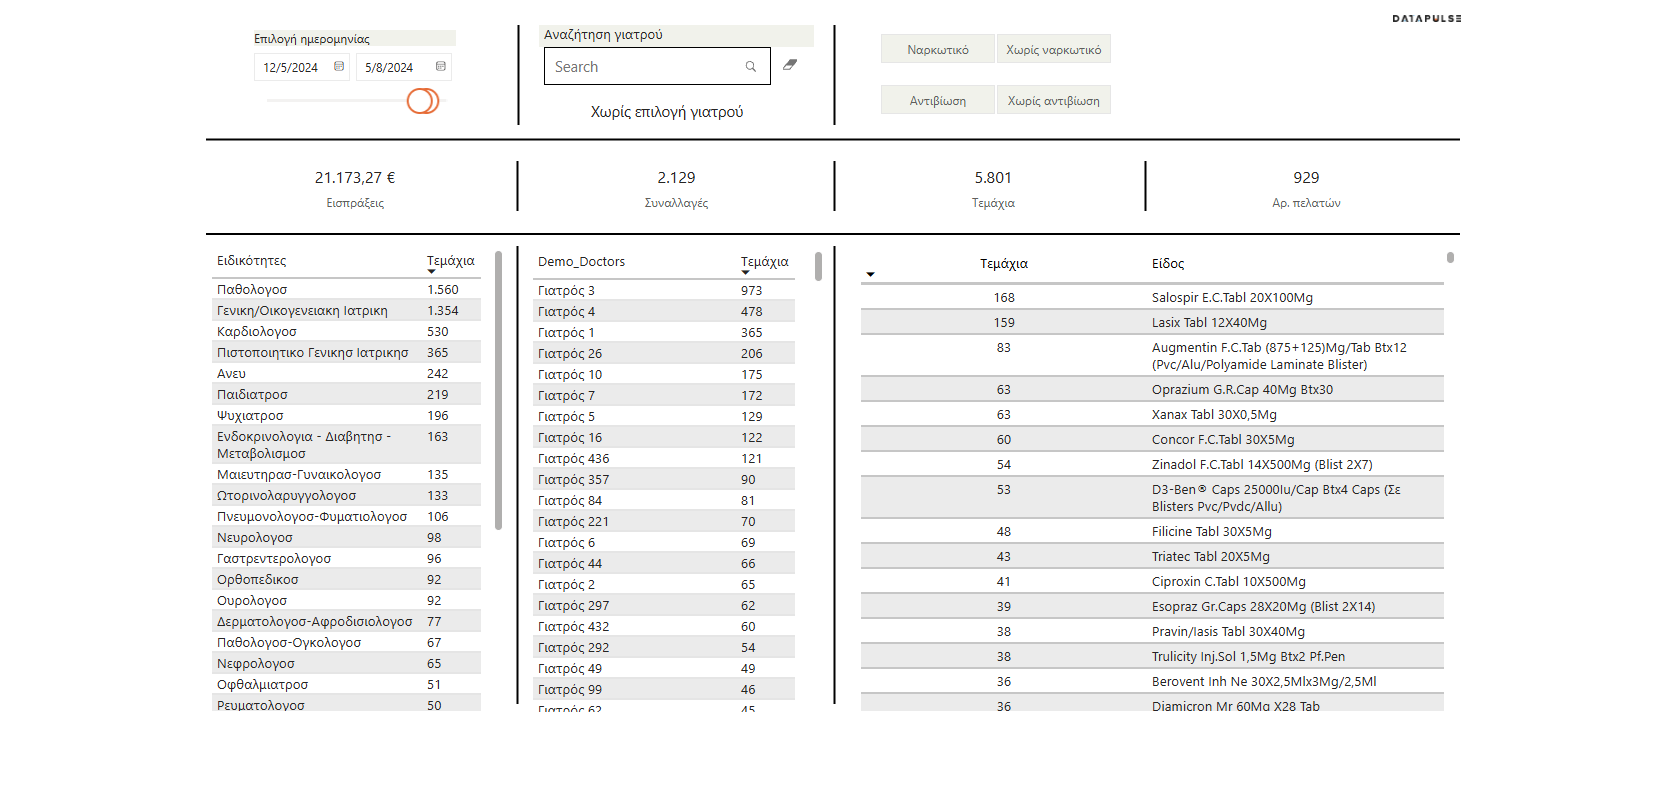Select the Ναρκωτικό filter button
Viewport: 1665px width, 805px height.
click(x=938, y=49)
